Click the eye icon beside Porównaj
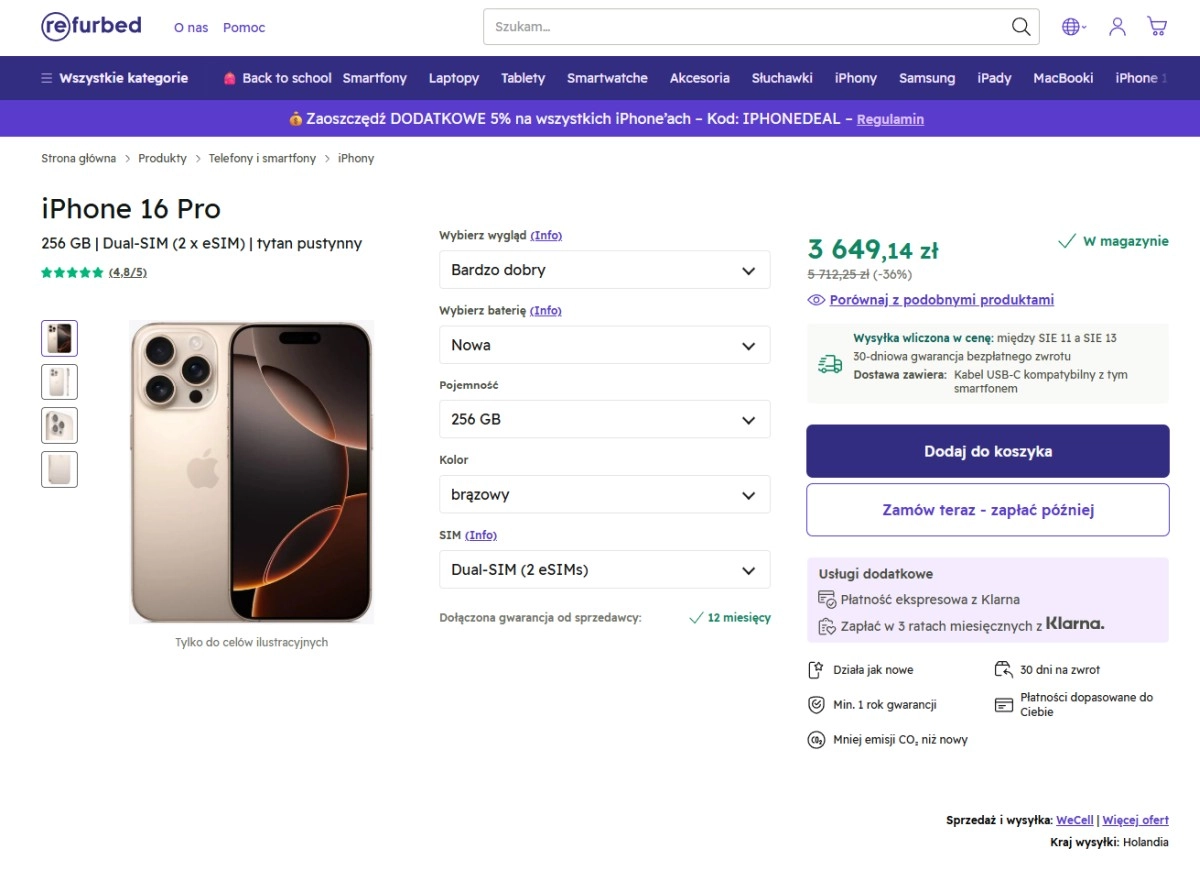This screenshot has width=1200, height=870. coord(816,300)
